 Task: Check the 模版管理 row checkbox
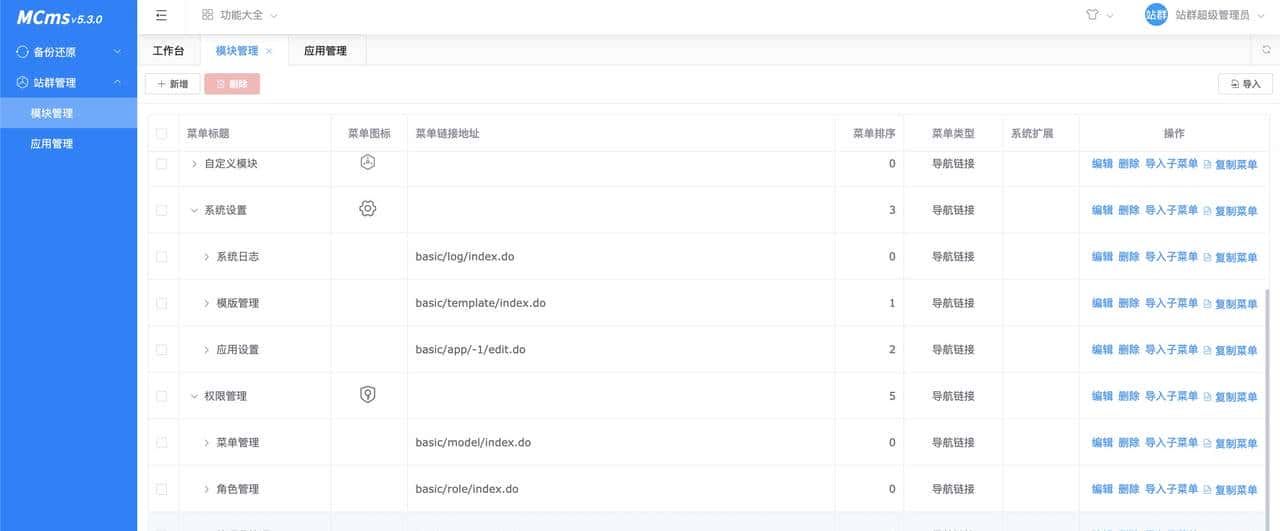pyautogui.click(x=161, y=303)
